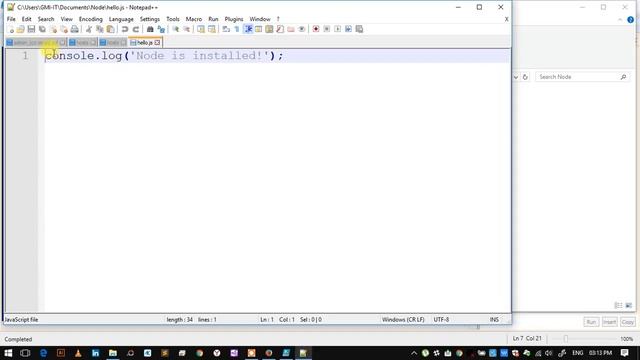
Task: Toggle synchronize horizontal scrolling icon
Action: pyautogui.click(x=212, y=29)
